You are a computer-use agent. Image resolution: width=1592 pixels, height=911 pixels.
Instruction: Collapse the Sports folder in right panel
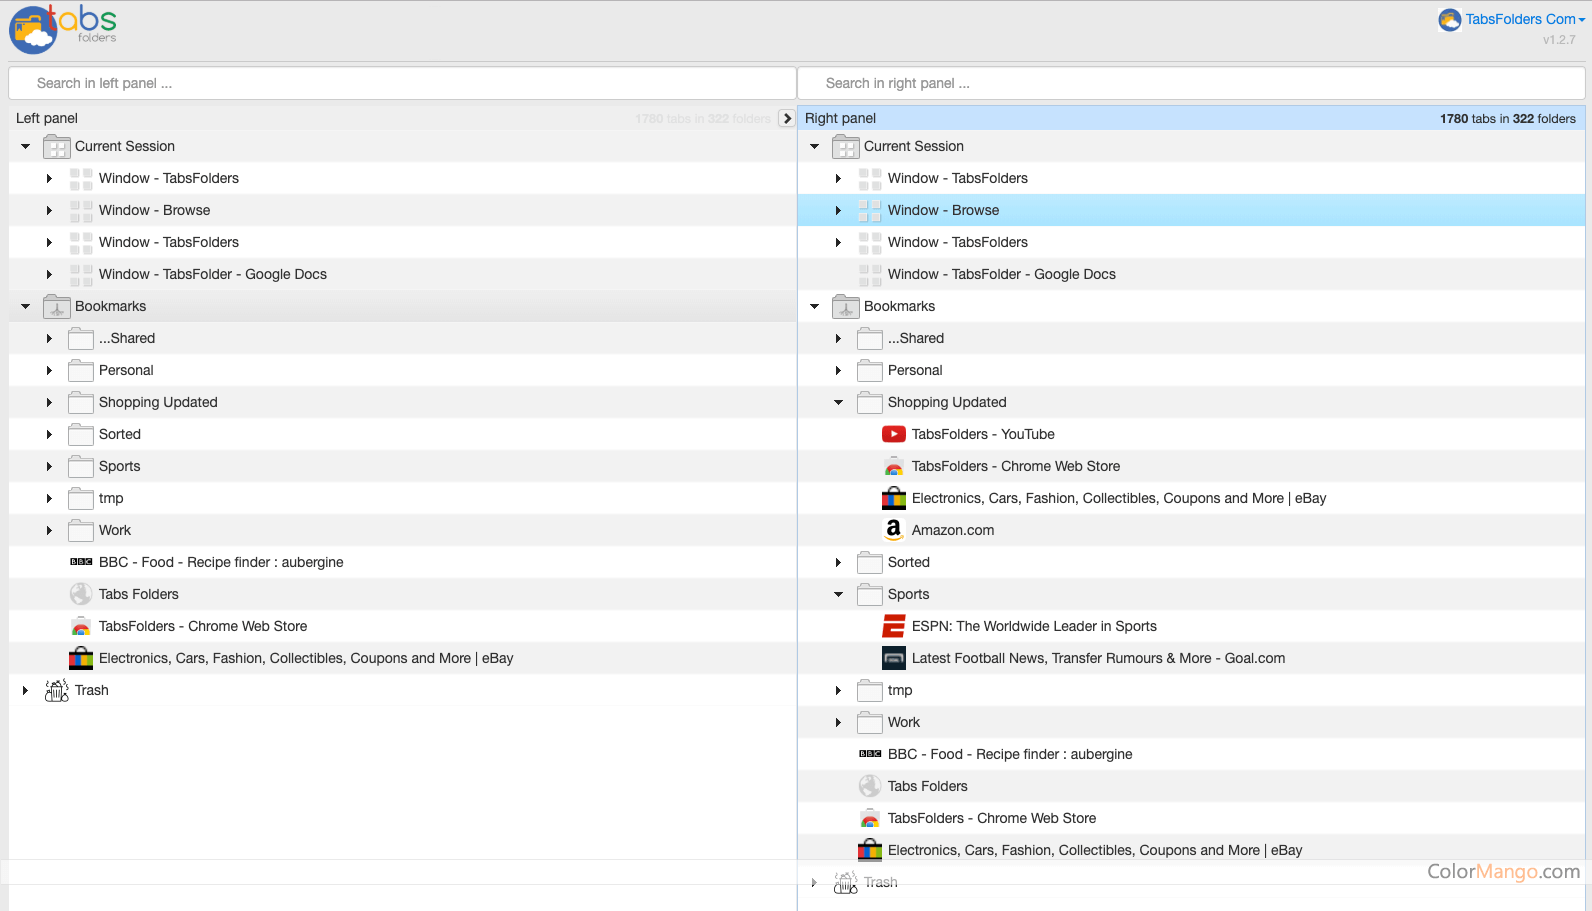(838, 594)
